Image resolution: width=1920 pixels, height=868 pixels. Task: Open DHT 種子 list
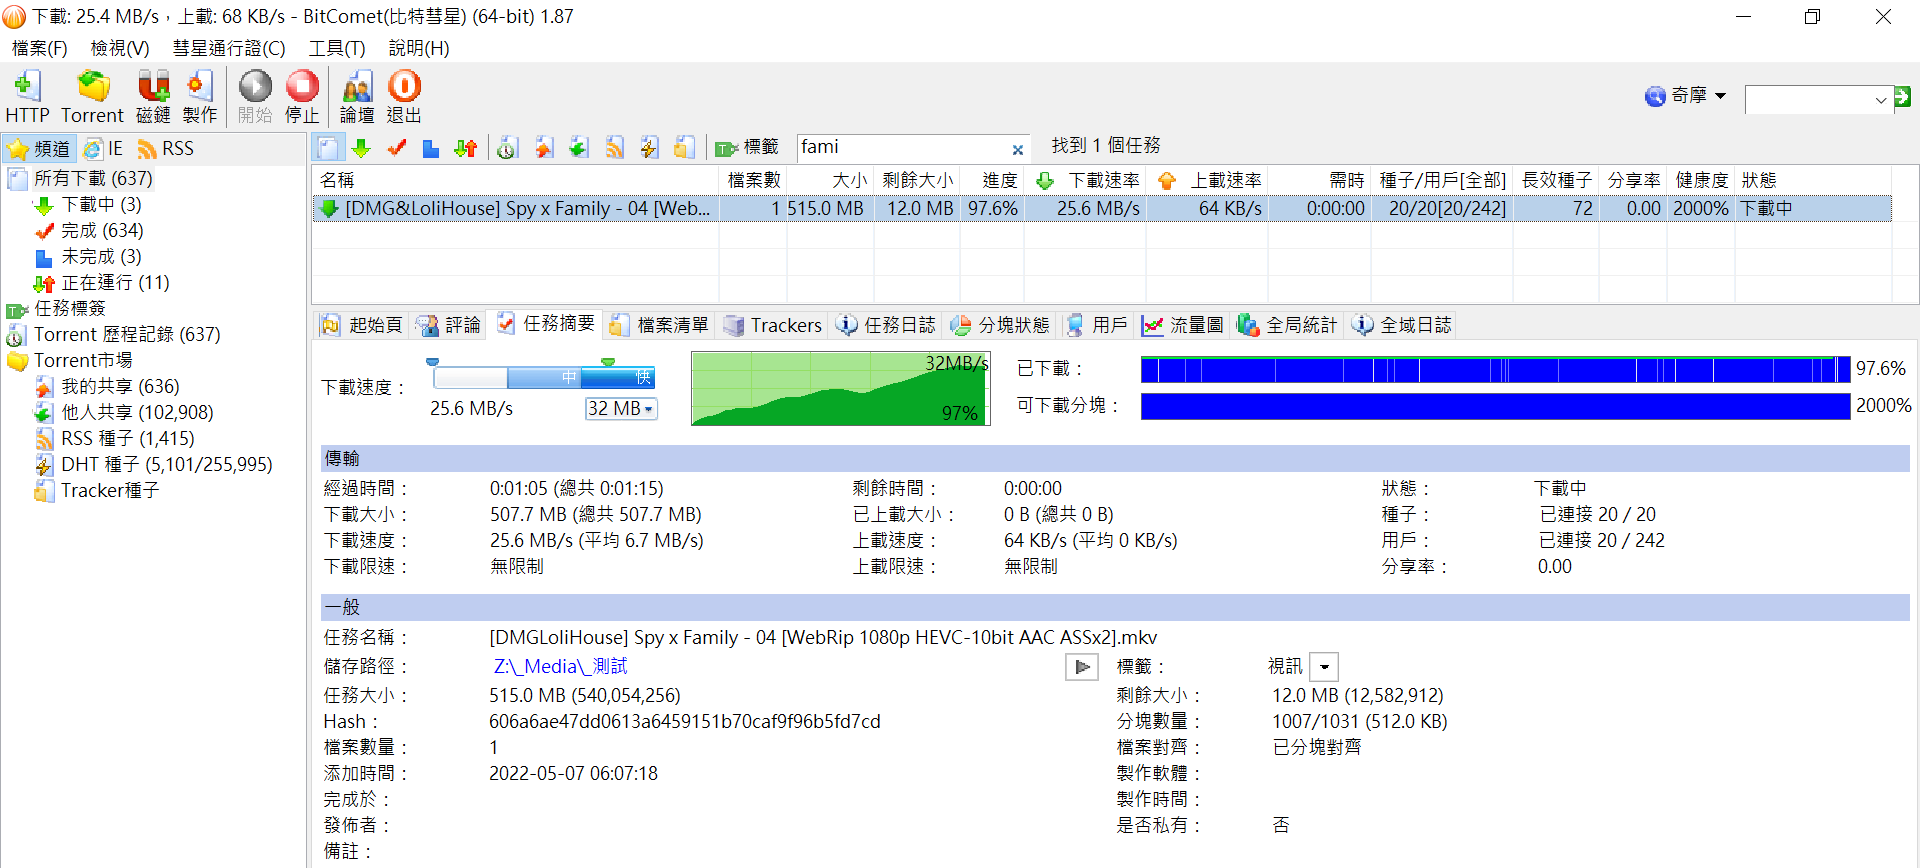[166, 464]
